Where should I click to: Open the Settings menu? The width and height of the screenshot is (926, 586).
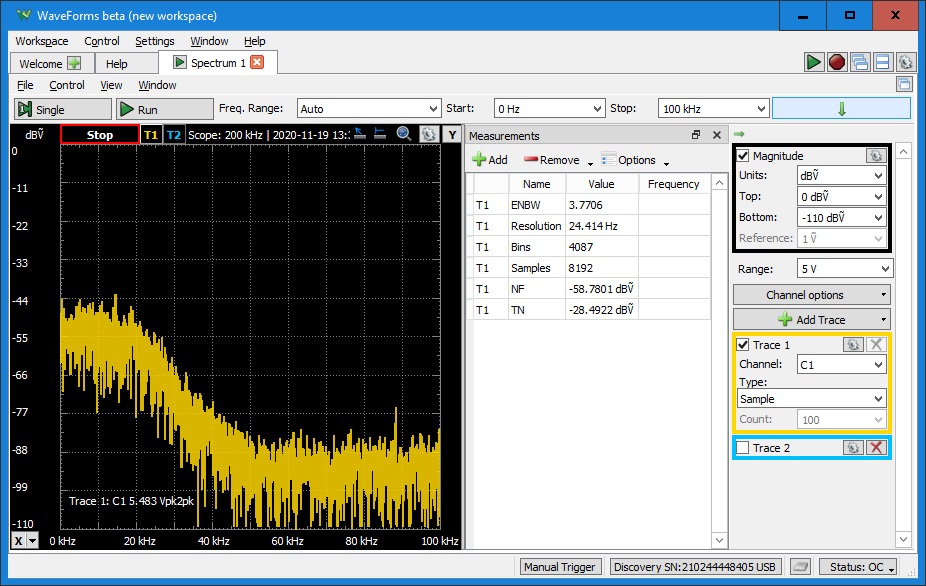[x=154, y=41]
